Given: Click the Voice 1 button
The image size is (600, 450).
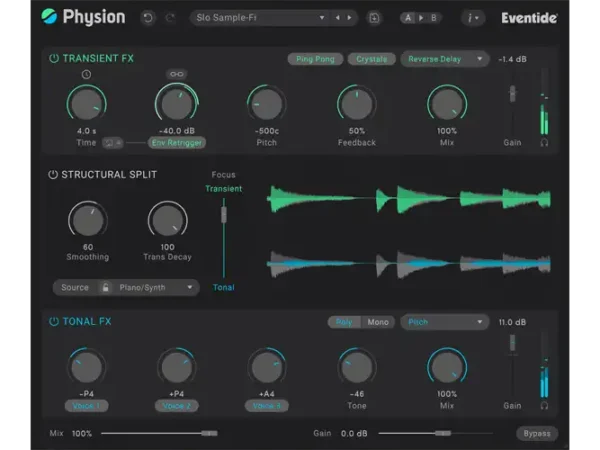Looking at the screenshot, I should pos(86,406).
